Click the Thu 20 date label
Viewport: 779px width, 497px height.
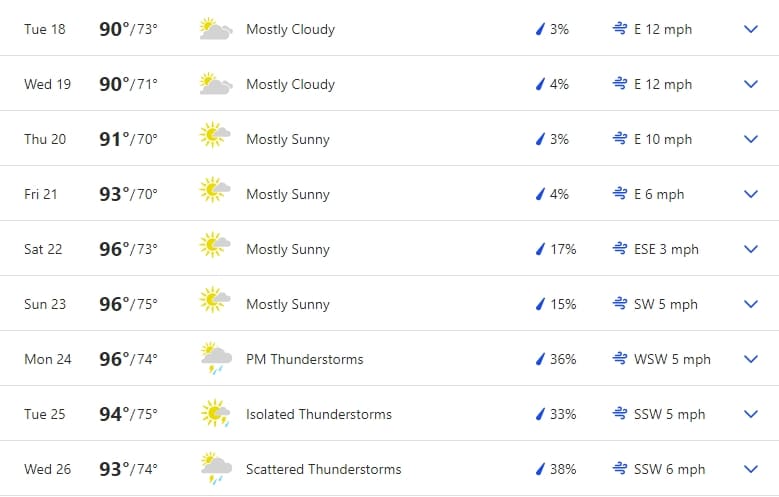(x=45, y=139)
